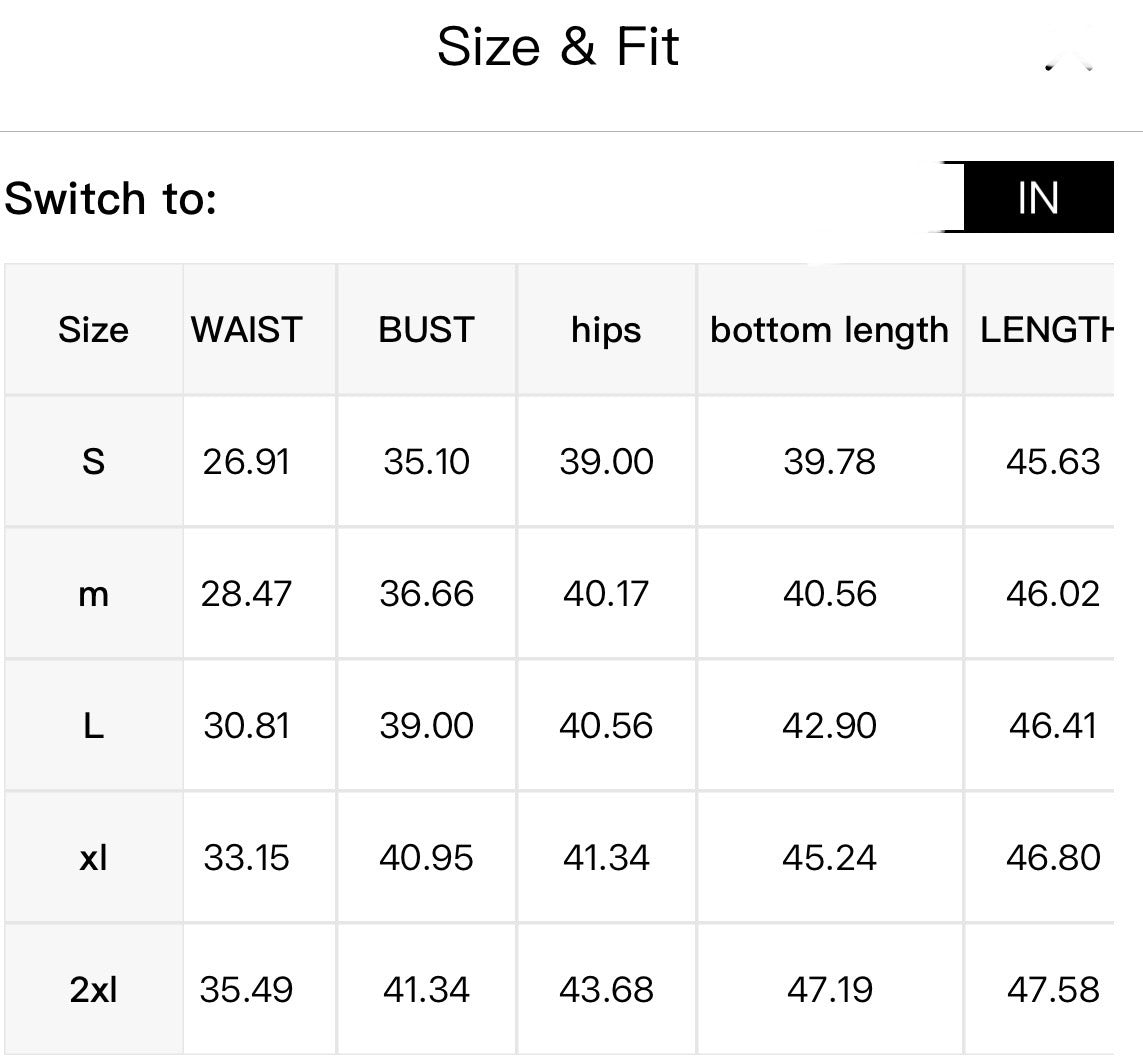Pick the L size row label
1143x1061 pixels.
point(93,726)
